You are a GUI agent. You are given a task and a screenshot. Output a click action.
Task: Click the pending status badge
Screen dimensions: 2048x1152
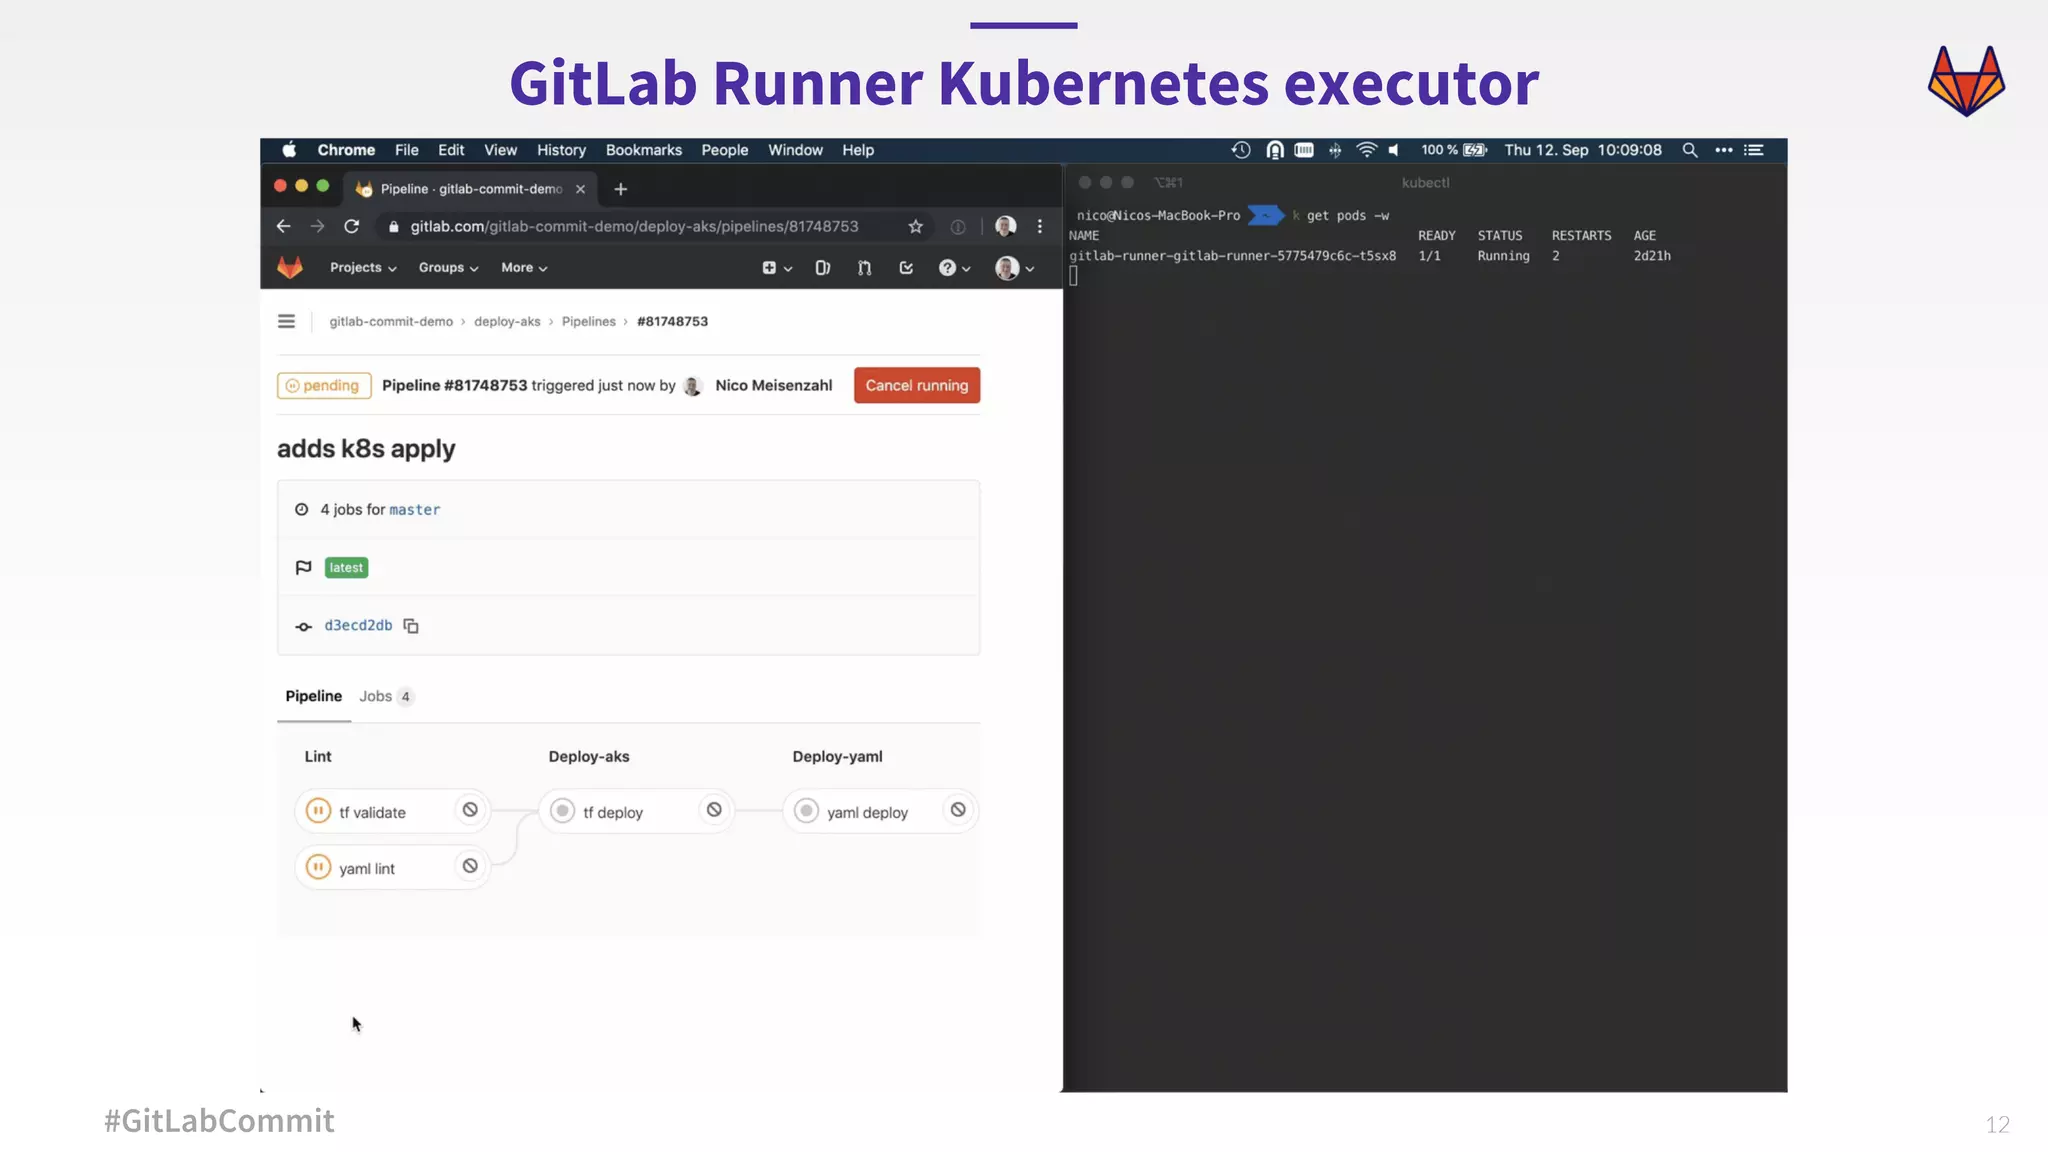point(324,386)
